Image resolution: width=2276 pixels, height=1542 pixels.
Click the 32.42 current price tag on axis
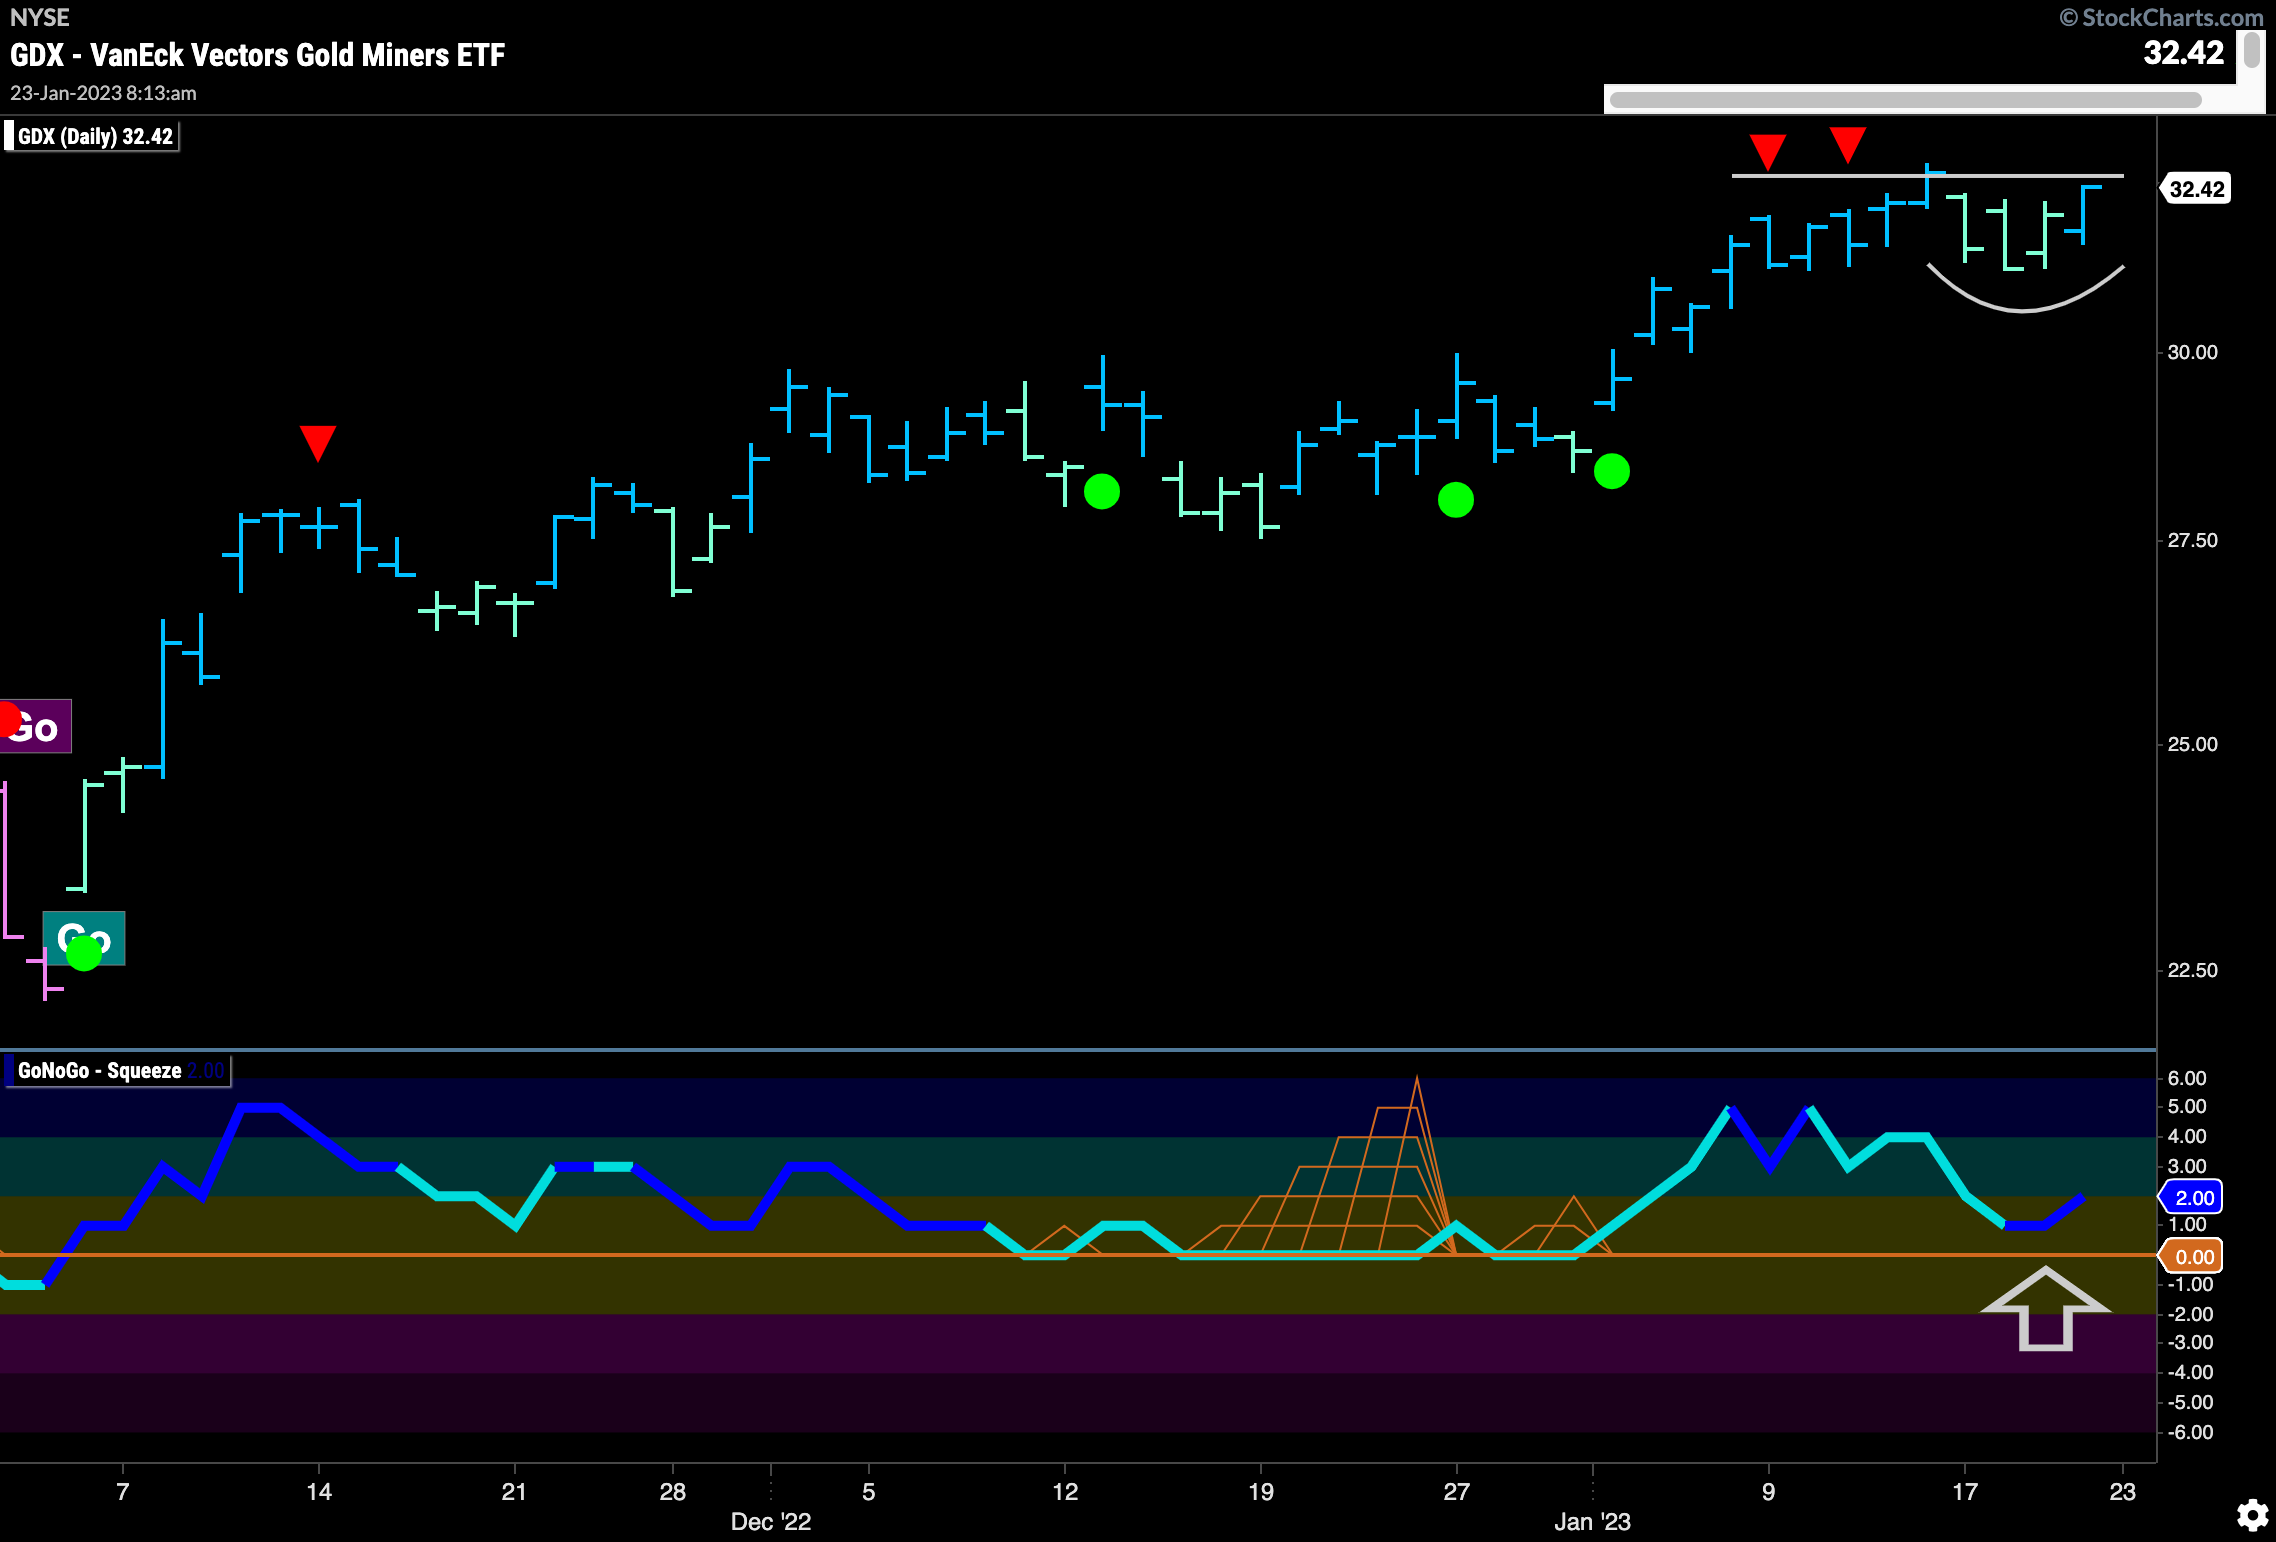pos(2195,189)
